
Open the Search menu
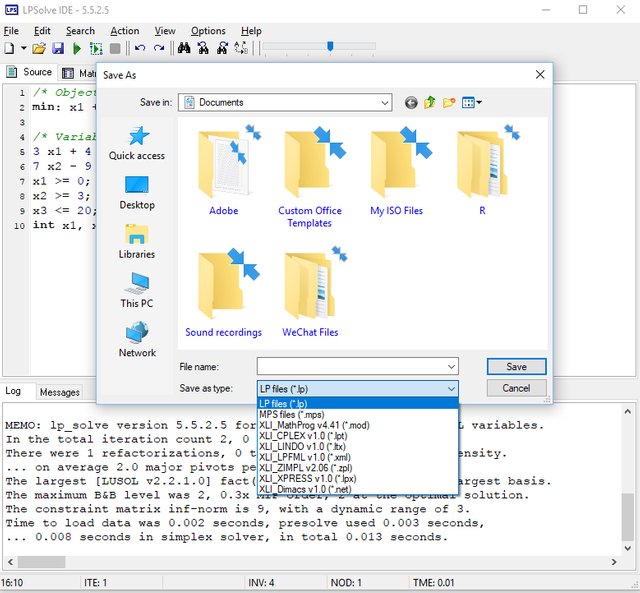[80, 31]
